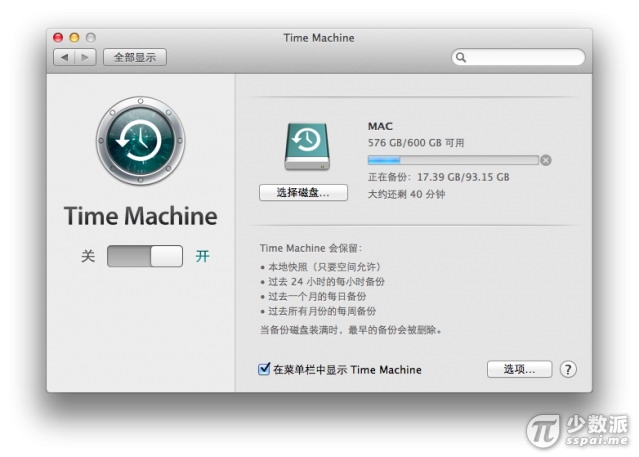Click the MAC disk name

pyautogui.click(x=380, y=126)
